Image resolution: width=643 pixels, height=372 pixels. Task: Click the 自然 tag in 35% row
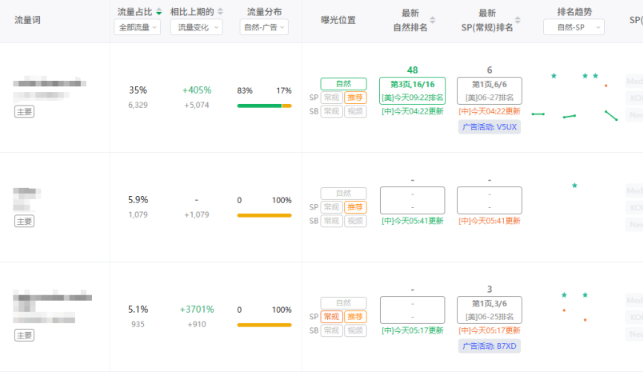343,84
